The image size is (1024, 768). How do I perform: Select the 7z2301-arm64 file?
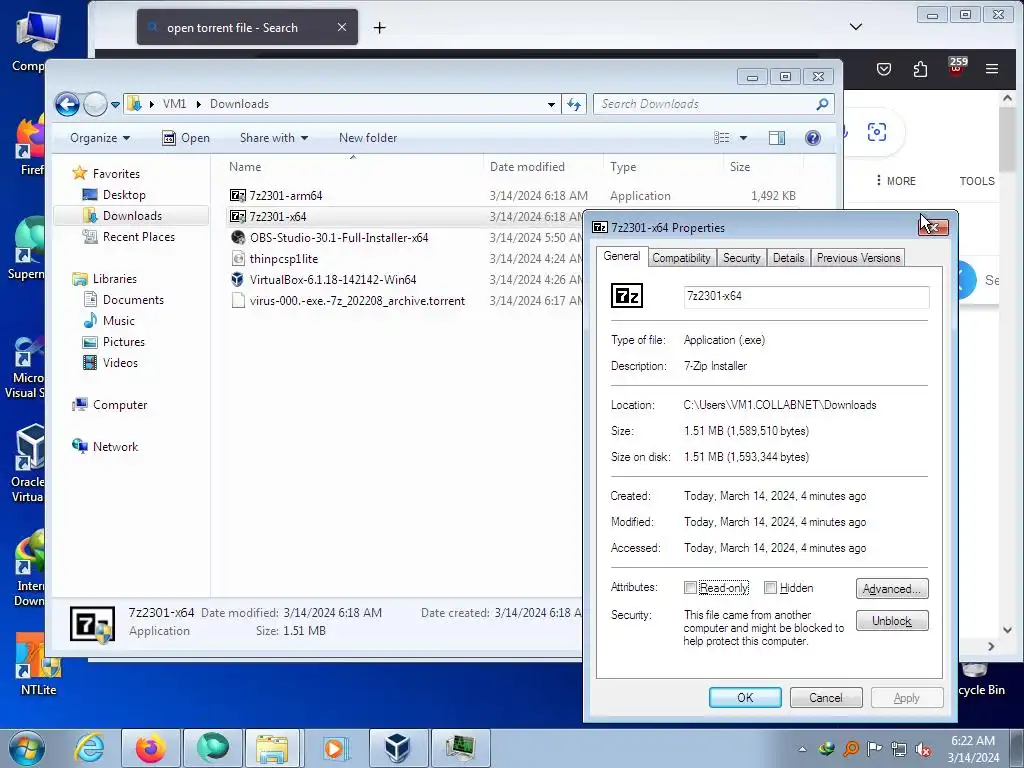pos(286,196)
